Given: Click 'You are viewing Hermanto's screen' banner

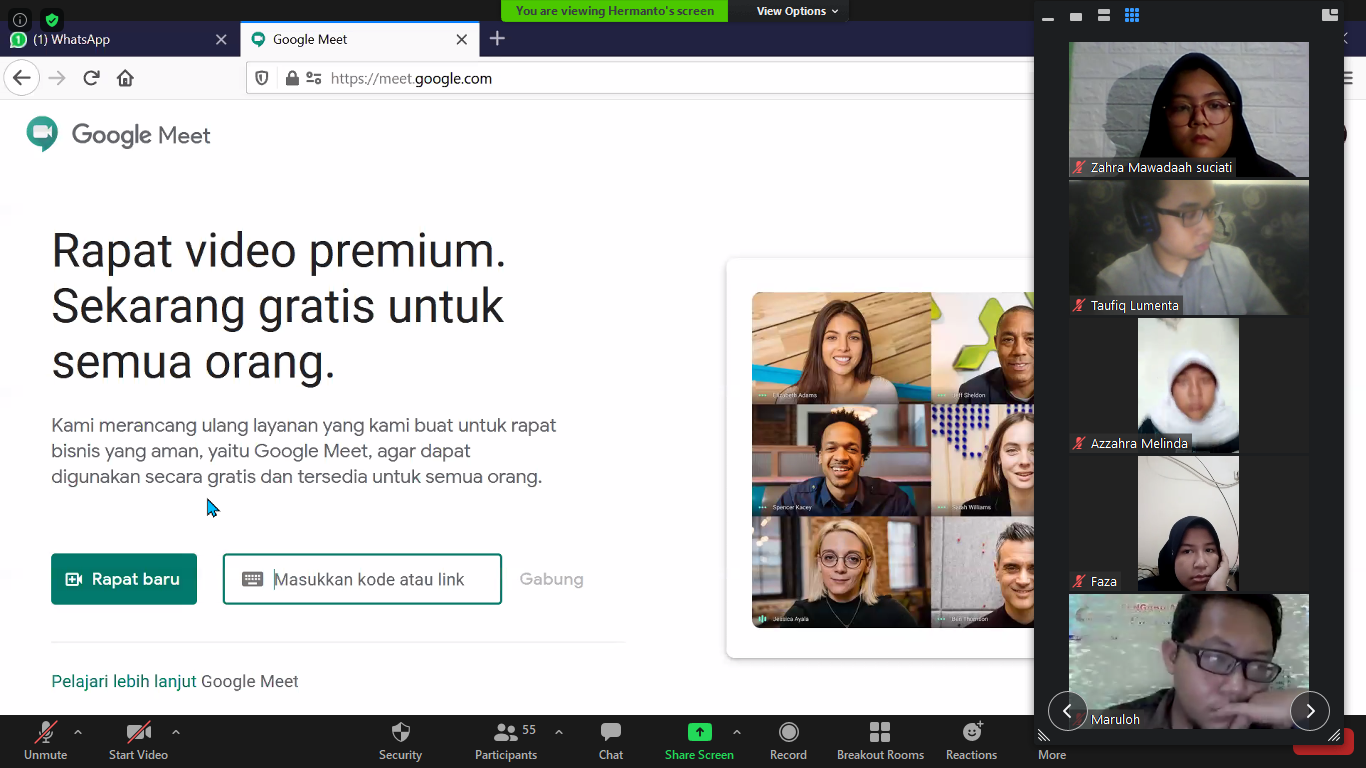Looking at the screenshot, I should point(615,11).
